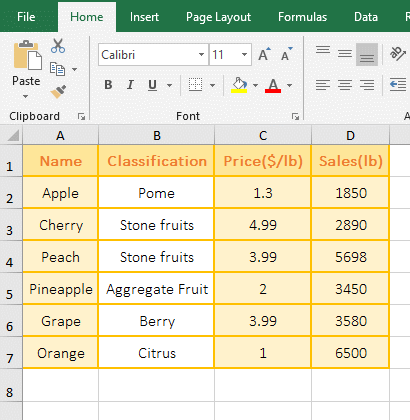Select column D header
410x420 pixels.
(x=350, y=135)
